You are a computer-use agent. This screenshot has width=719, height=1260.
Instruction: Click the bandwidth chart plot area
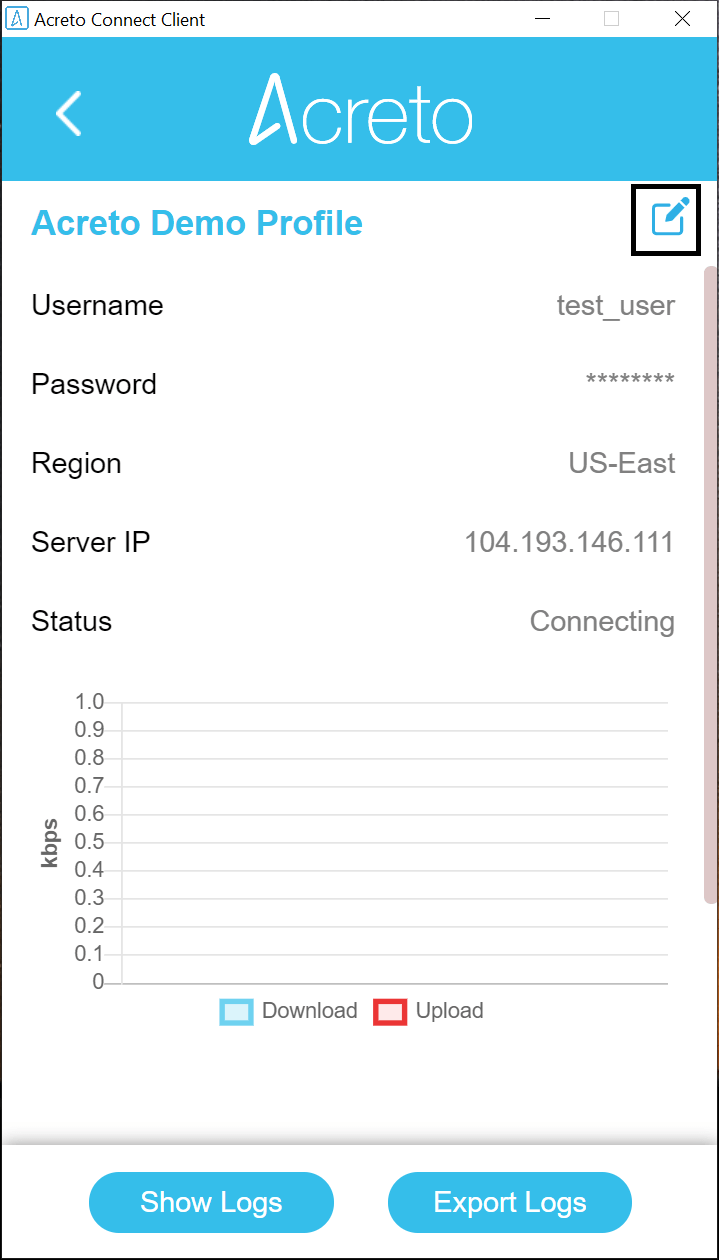click(x=395, y=843)
